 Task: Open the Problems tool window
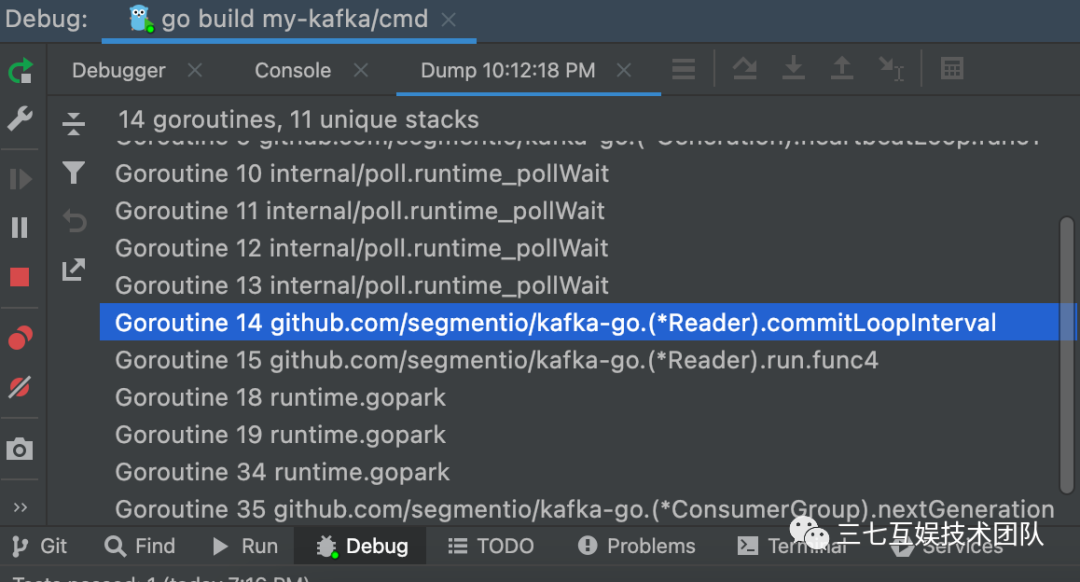pyautogui.click(x=636, y=546)
